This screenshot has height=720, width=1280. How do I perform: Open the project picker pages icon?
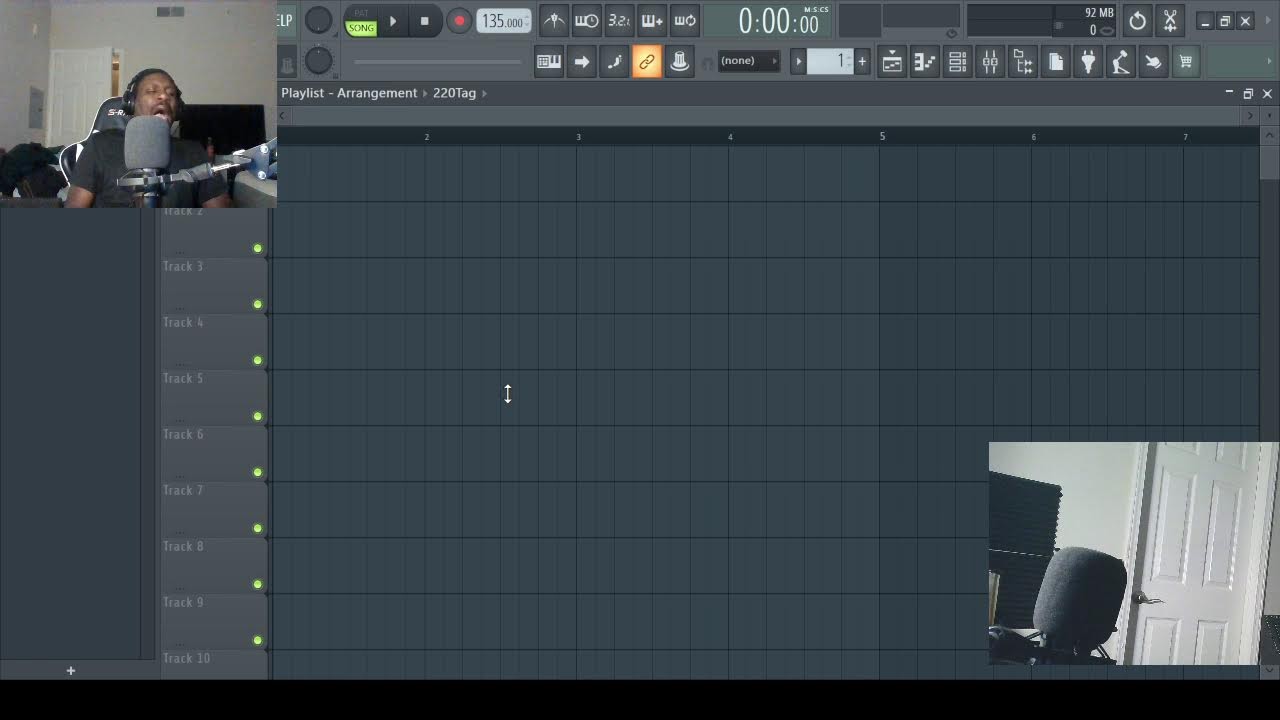(1056, 62)
